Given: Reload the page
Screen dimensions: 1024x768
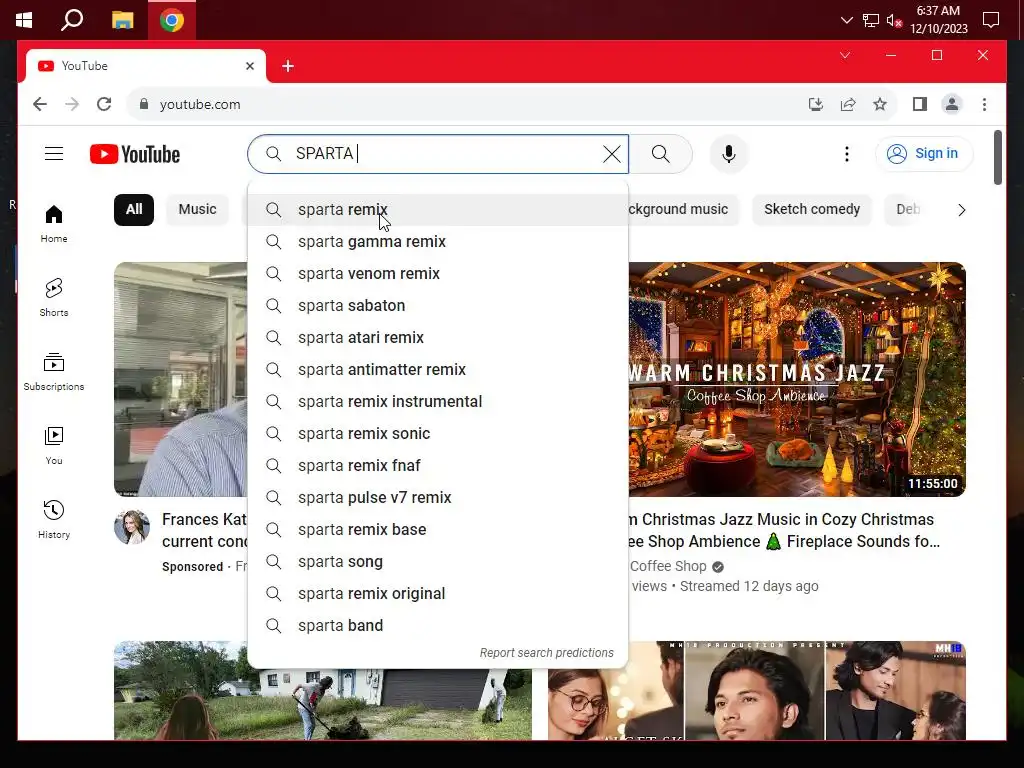Looking at the screenshot, I should [104, 104].
